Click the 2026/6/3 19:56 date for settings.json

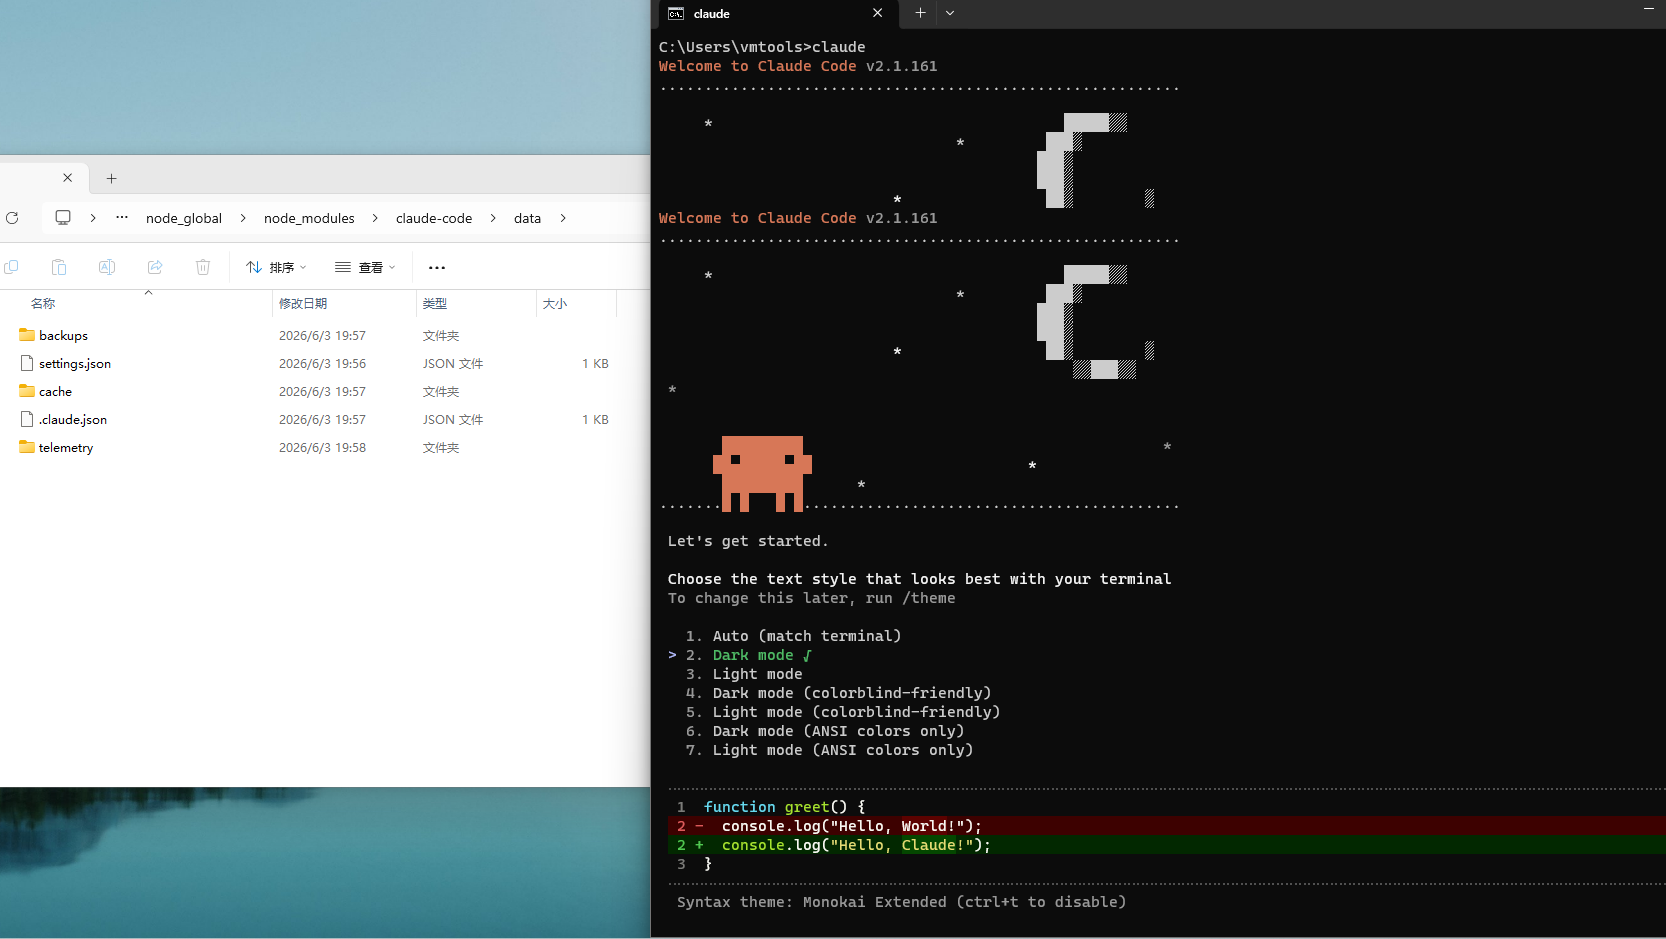[x=322, y=363]
